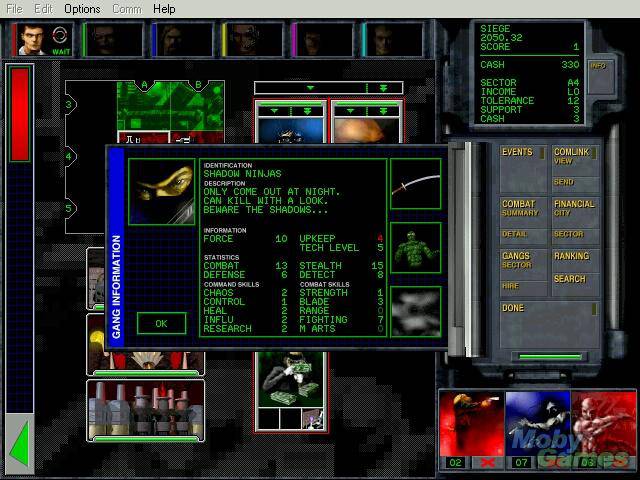The width and height of the screenshot is (640, 480).
Task: Select column A marker on sector map
Action: click(144, 85)
